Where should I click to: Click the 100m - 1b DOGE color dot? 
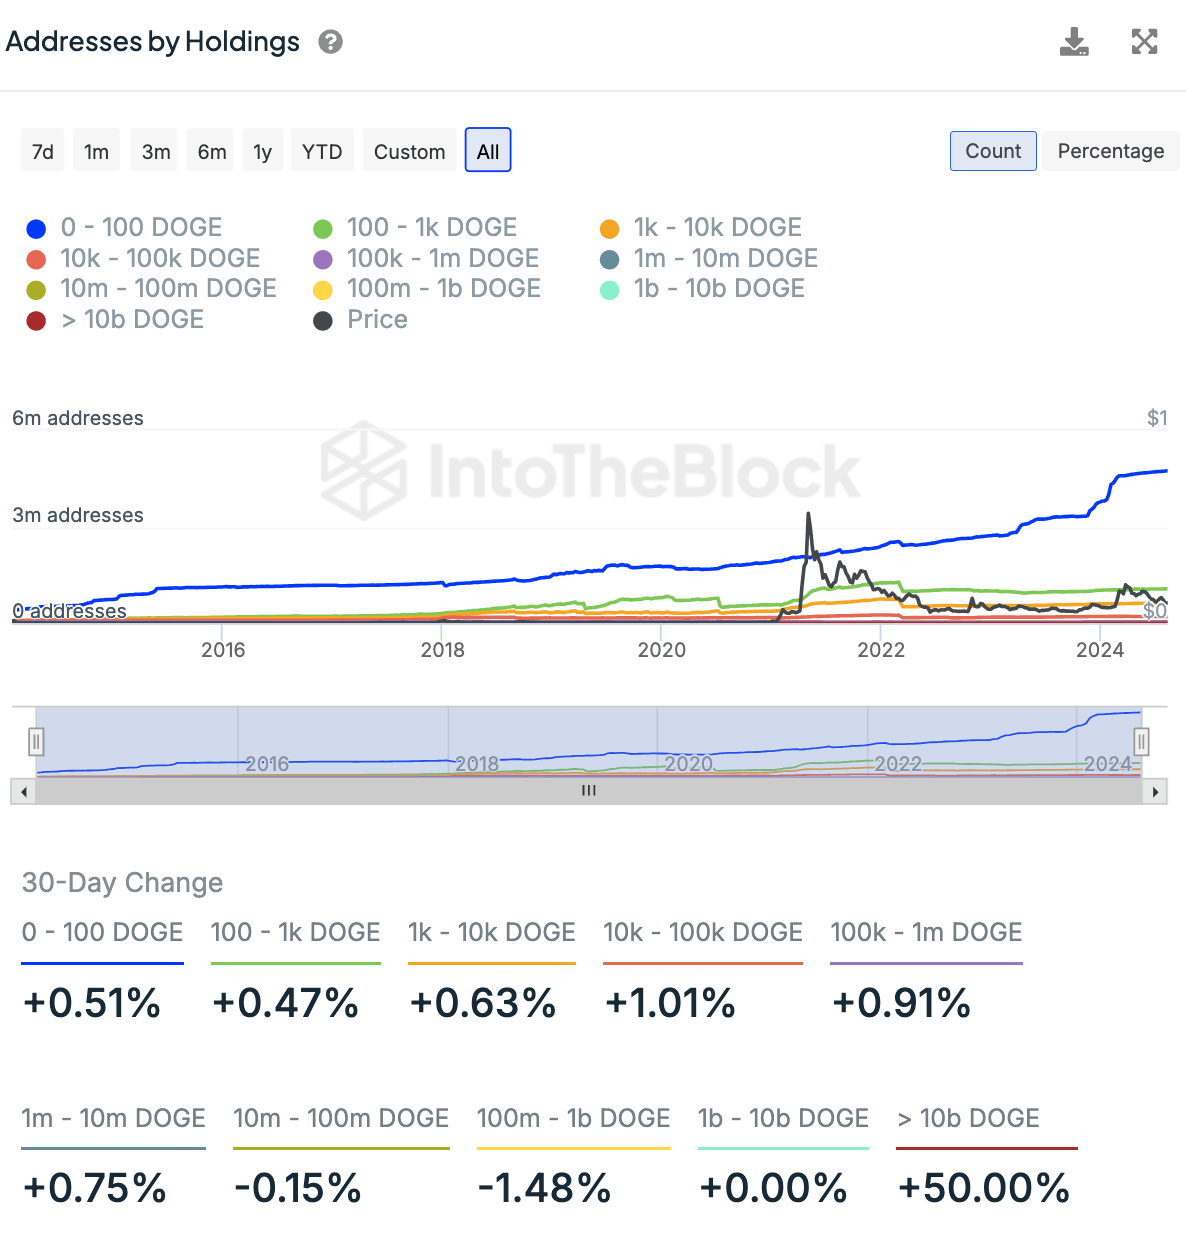point(323,290)
